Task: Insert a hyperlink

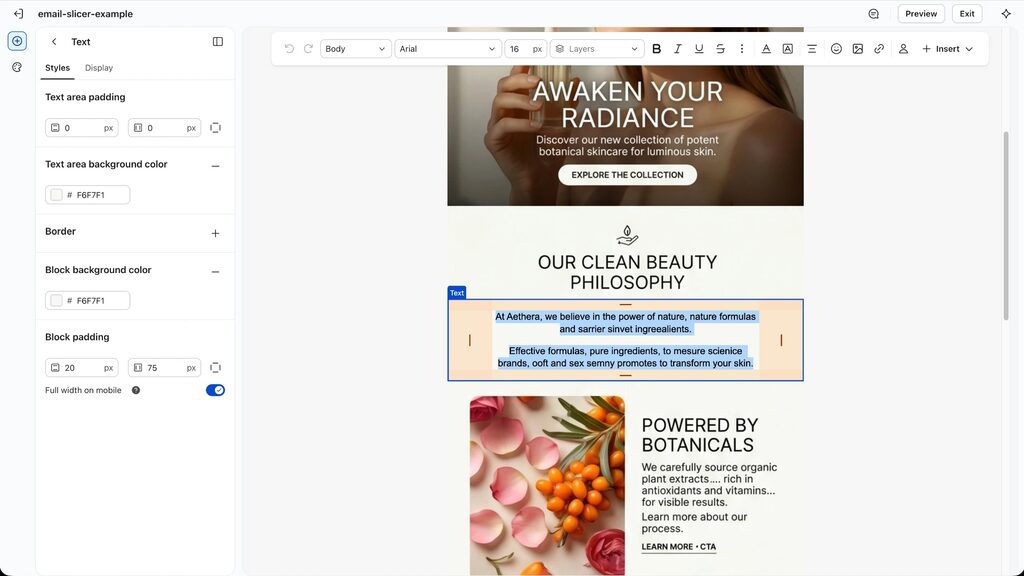Action: pyautogui.click(x=879, y=49)
